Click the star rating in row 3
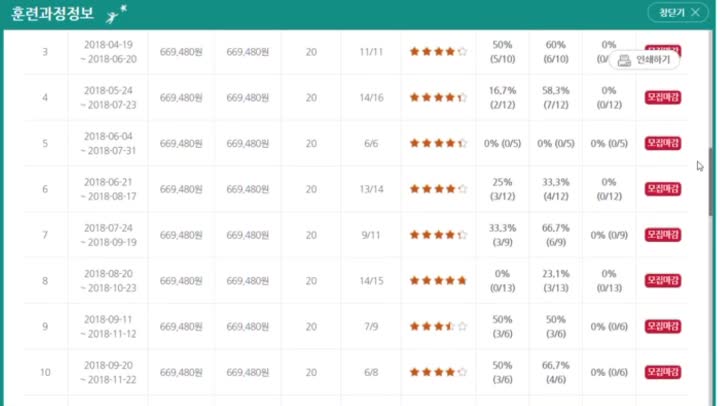The height and width of the screenshot is (406, 720). 437,51
